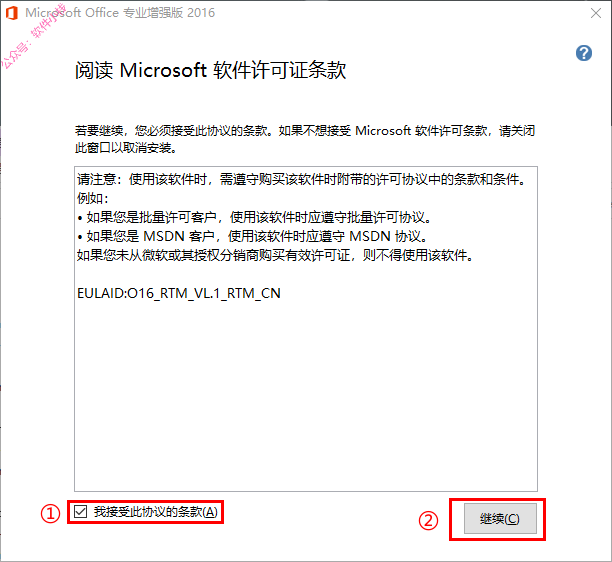Click the window title Microsoft Office 专业增强版 2016
This screenshot has height=562, width=612.
coord(120,13)
